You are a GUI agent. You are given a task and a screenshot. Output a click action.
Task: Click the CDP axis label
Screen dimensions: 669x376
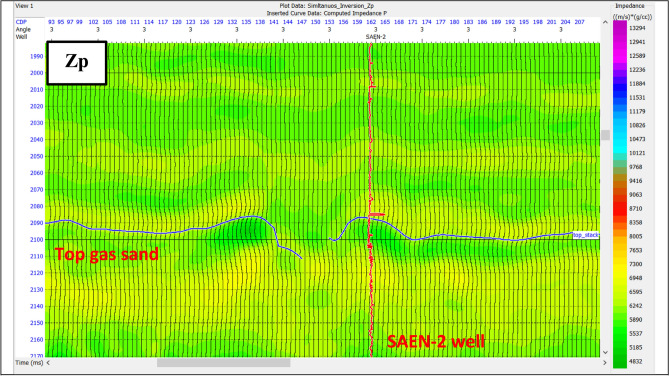click(x=21, y=22)
